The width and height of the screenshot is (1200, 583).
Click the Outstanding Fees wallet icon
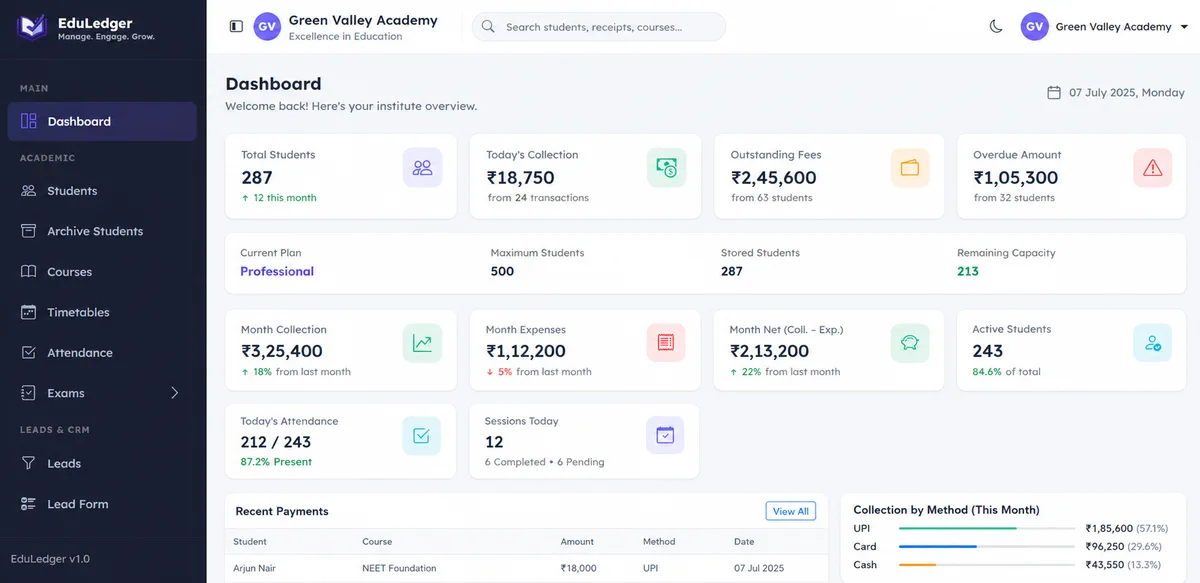tap(910, 168)
